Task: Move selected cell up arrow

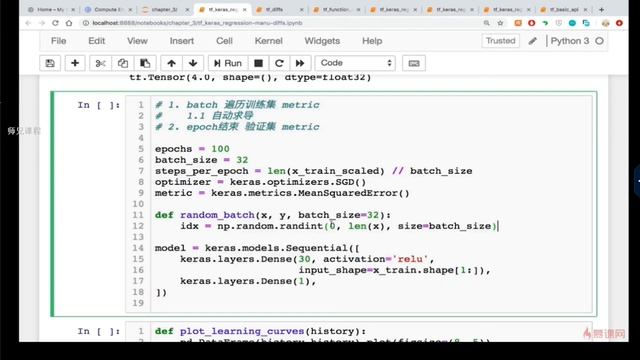Action: pyautogui.click(x=171, y=63)
